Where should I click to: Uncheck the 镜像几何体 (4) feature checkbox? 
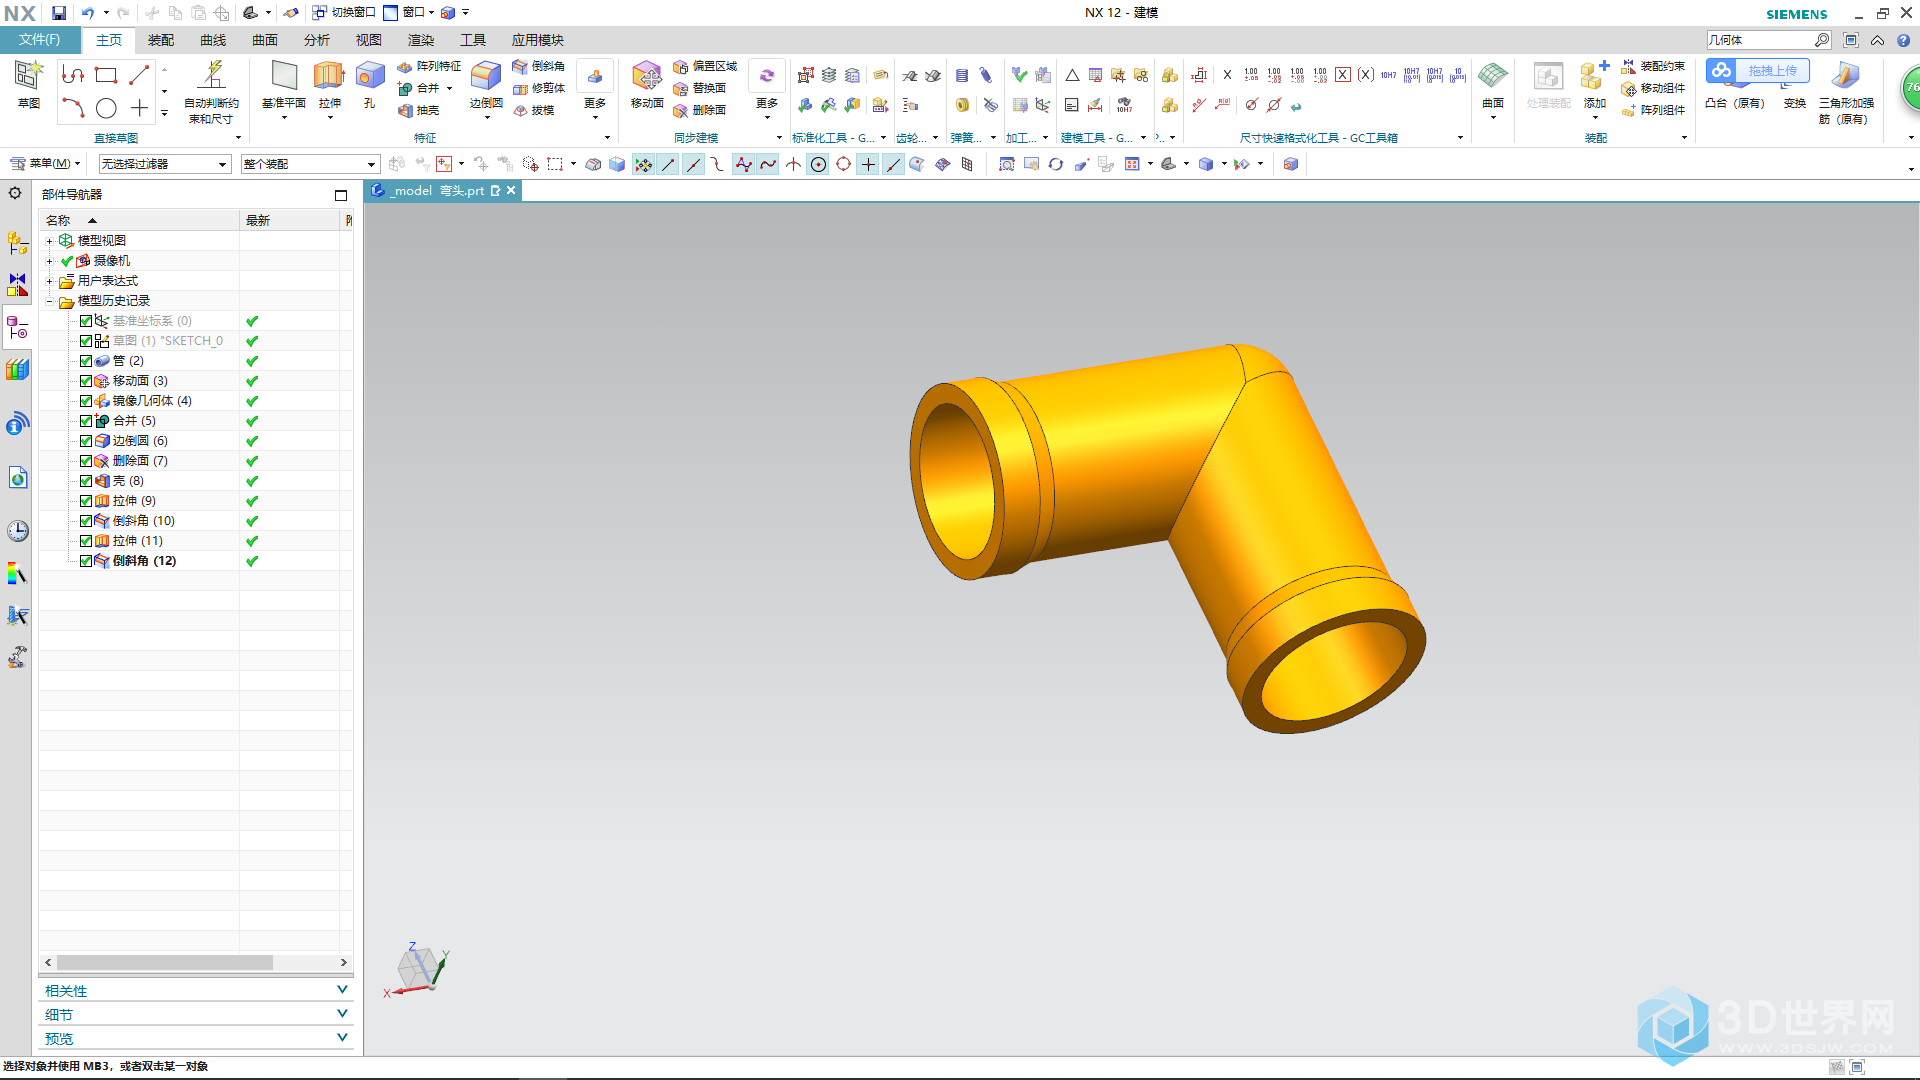[x=86, y=401]
